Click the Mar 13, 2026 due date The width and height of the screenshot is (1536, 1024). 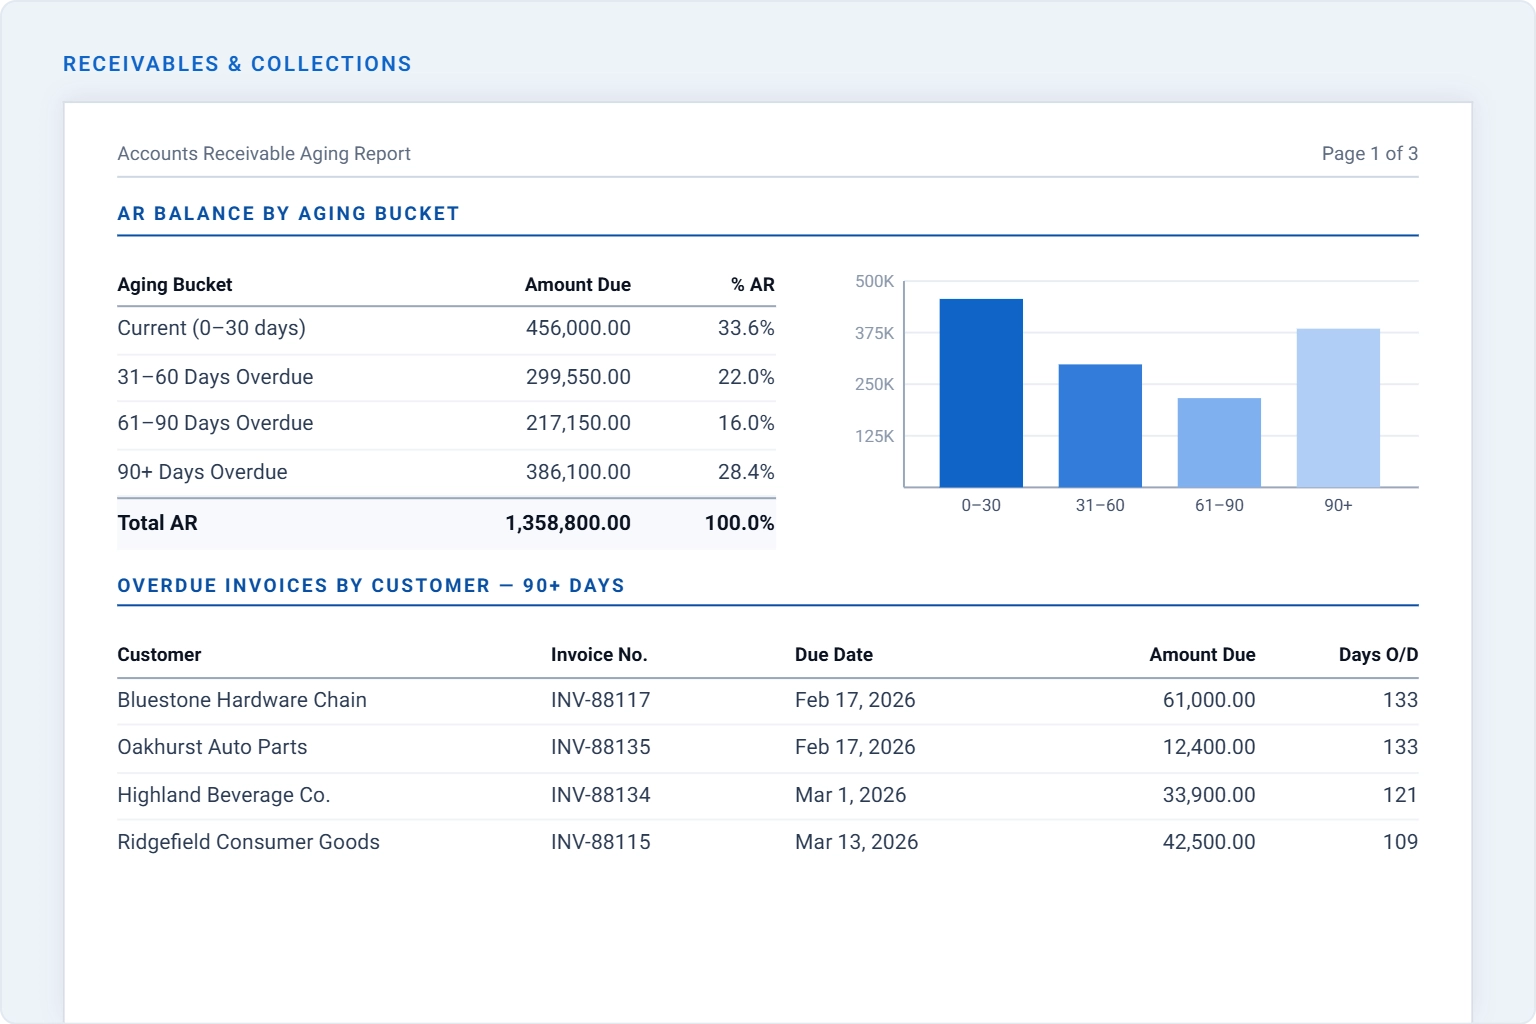(857, 842)
